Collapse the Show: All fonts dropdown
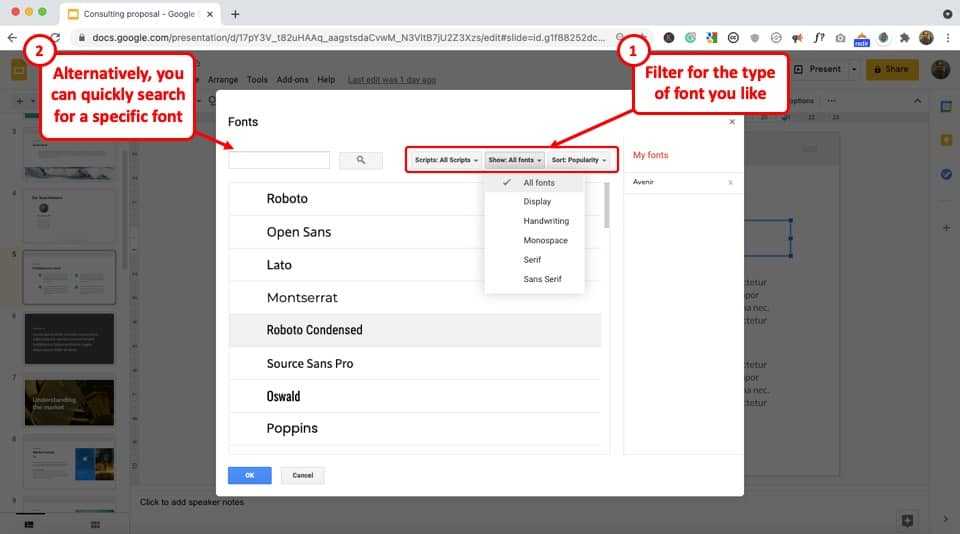Screen dimensions: 960x534 pyautogui.click(x=514, y=160)
